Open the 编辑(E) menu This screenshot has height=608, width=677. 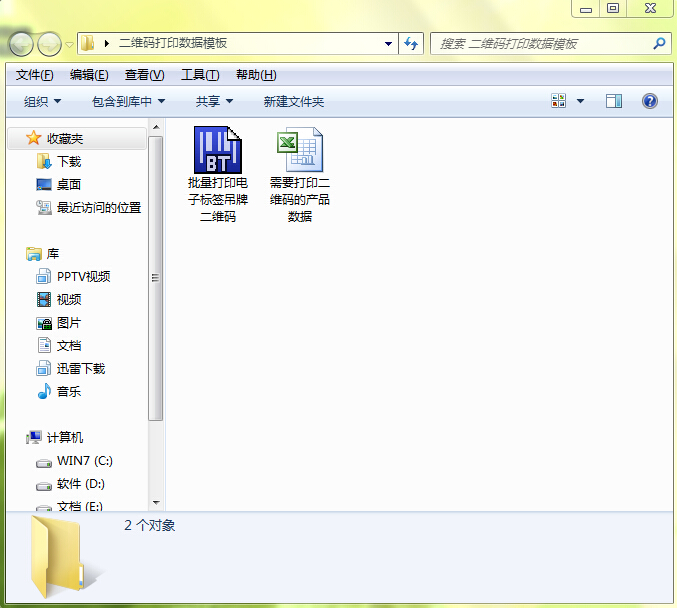89,75
